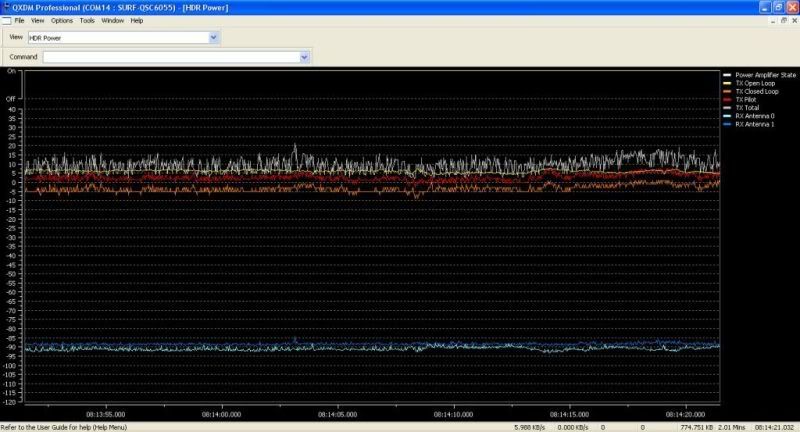This screenshot has width=800, height=432.
Task: Click the QXDM application icon in title bar
Action: [x=7, y=7]
